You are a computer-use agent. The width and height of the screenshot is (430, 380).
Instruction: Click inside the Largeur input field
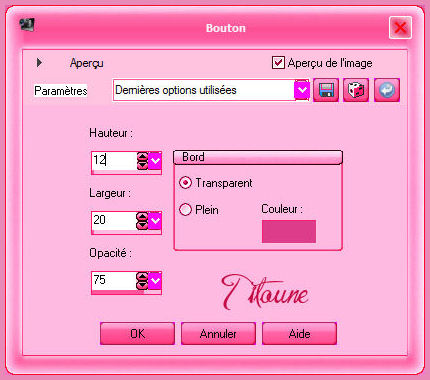pyautogui.click(x=114, y=221)
